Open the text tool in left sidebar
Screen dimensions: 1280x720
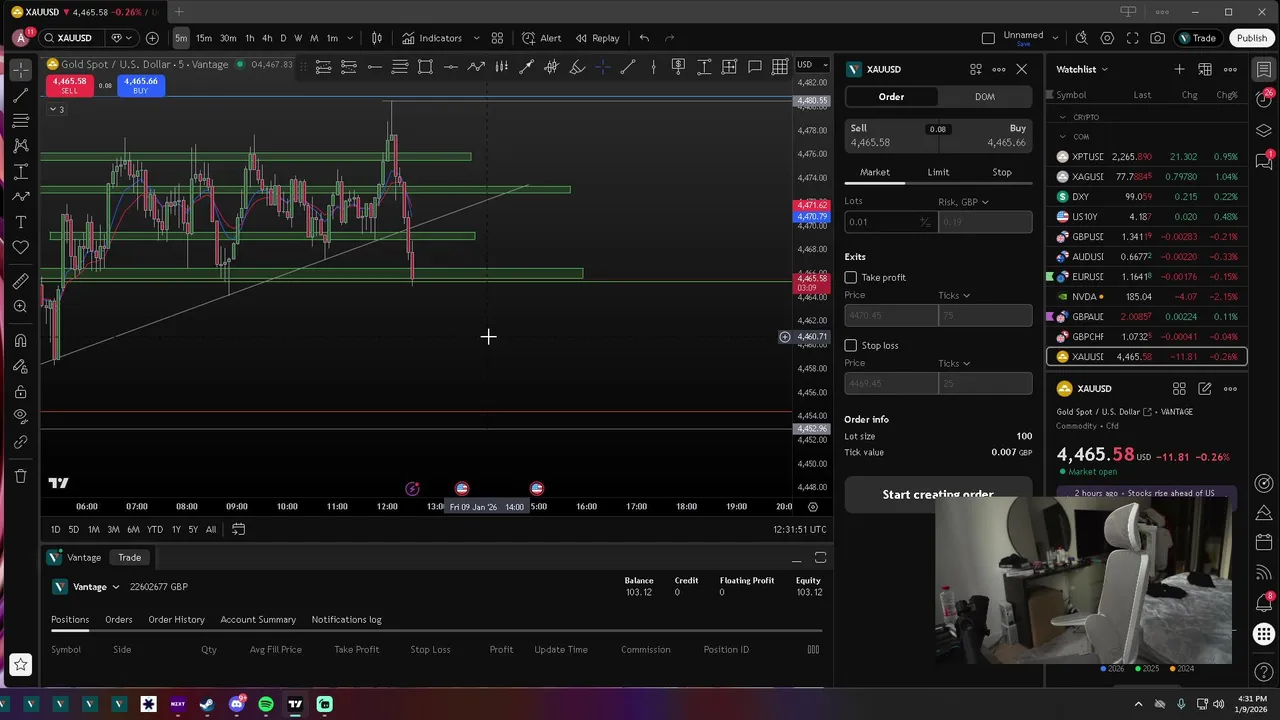(20, 222)
